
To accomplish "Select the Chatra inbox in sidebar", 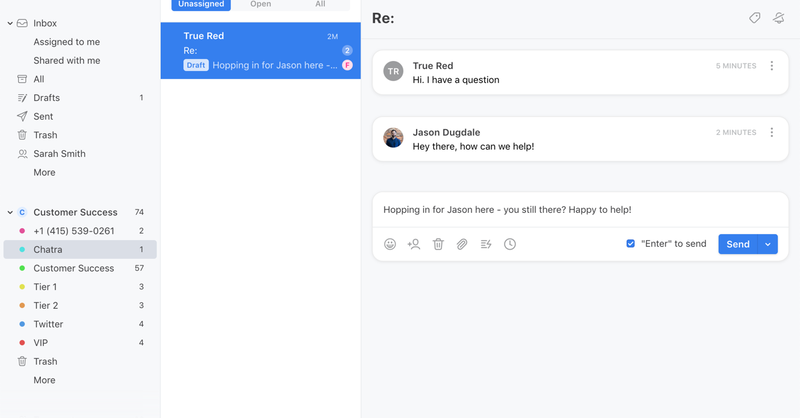I will pyautogui.click(x=48, y=250).
